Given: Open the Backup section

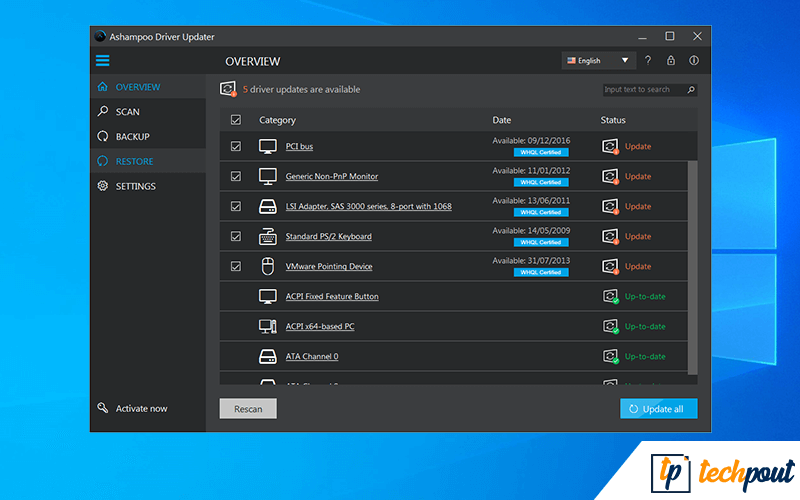Looking at the screenshot, I should 148,137.
